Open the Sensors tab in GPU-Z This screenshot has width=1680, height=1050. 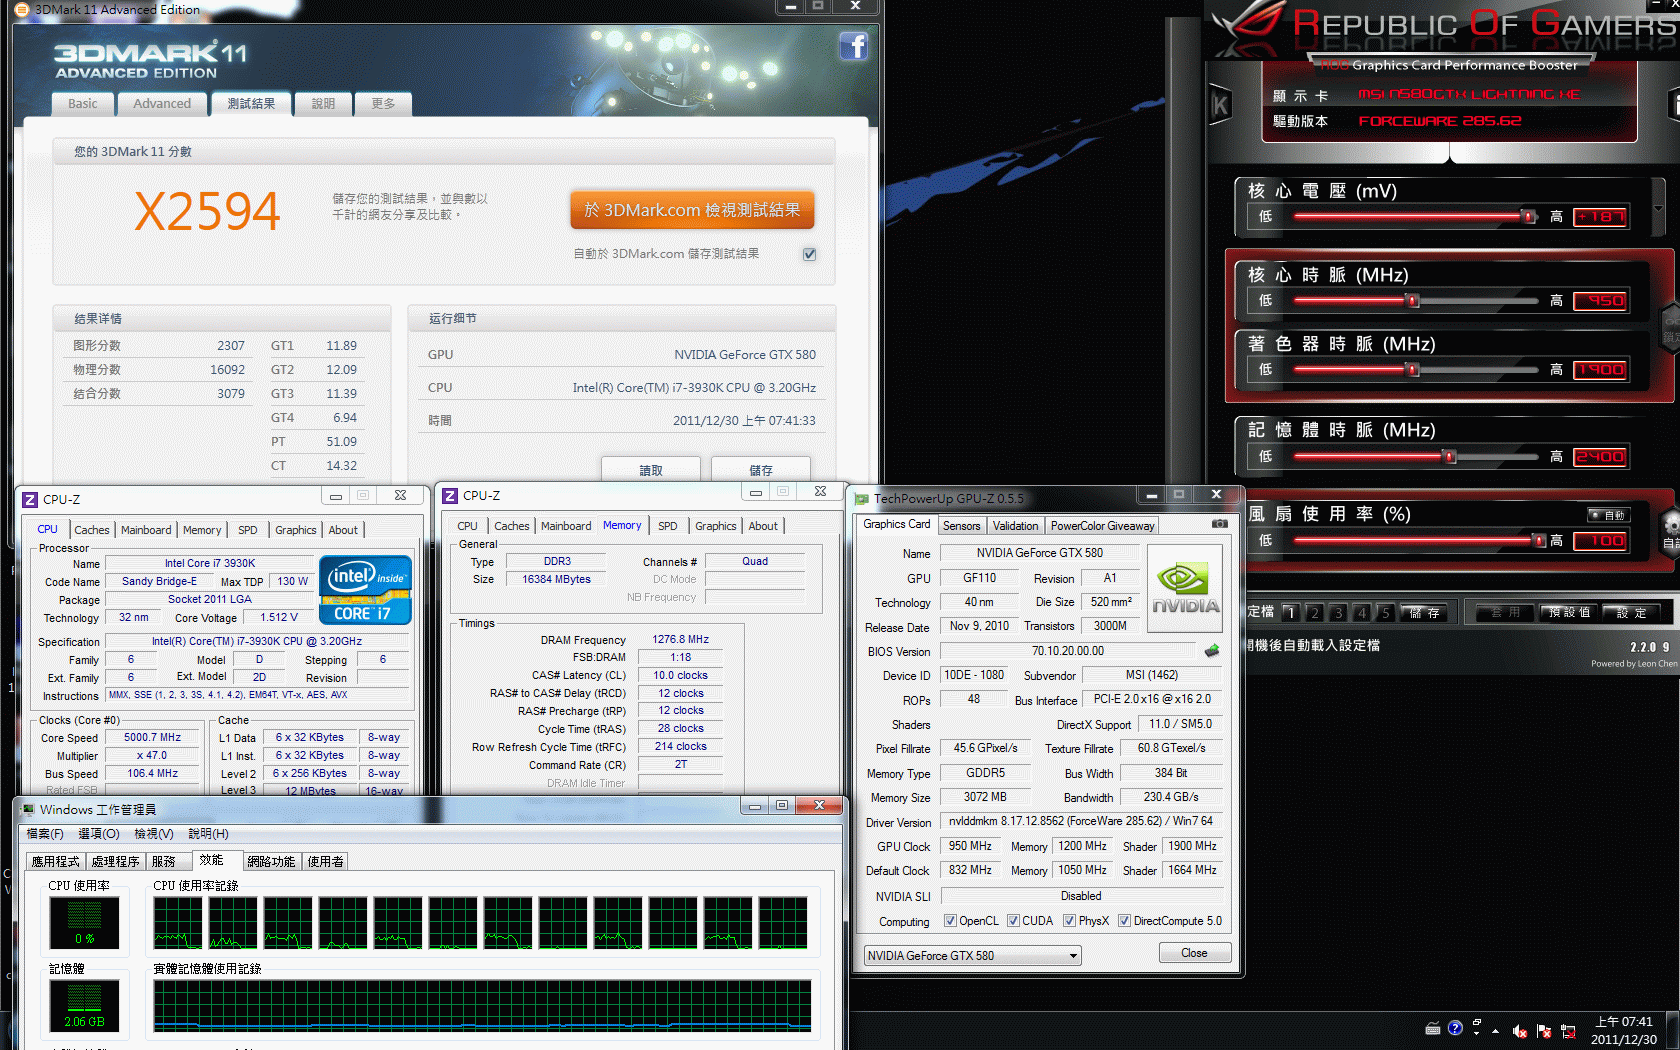[961, 526]
